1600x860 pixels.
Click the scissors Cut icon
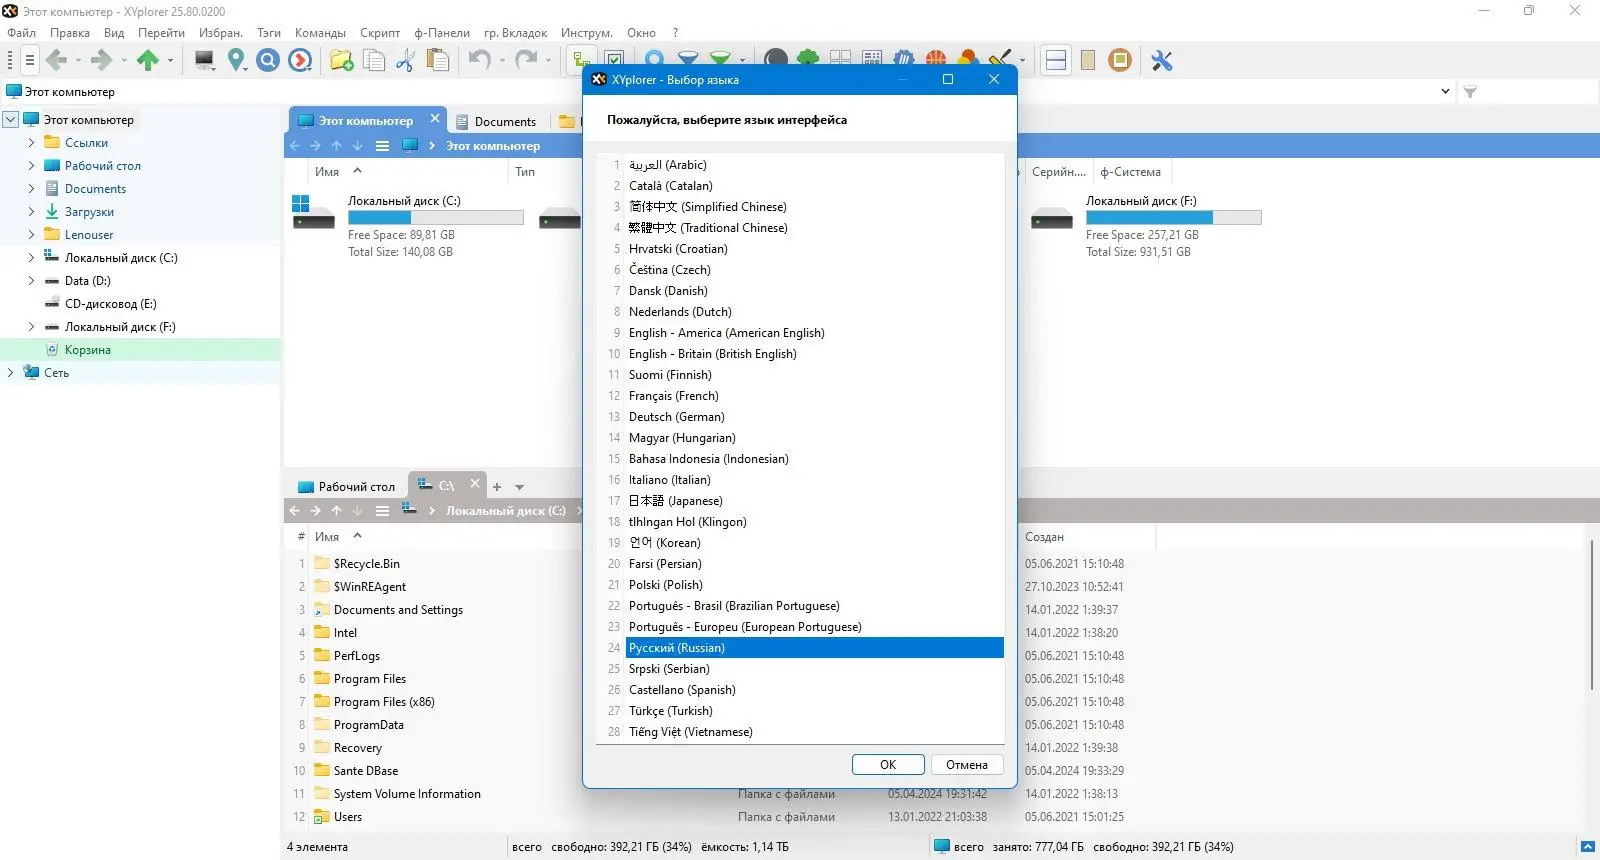pos(405,61)
